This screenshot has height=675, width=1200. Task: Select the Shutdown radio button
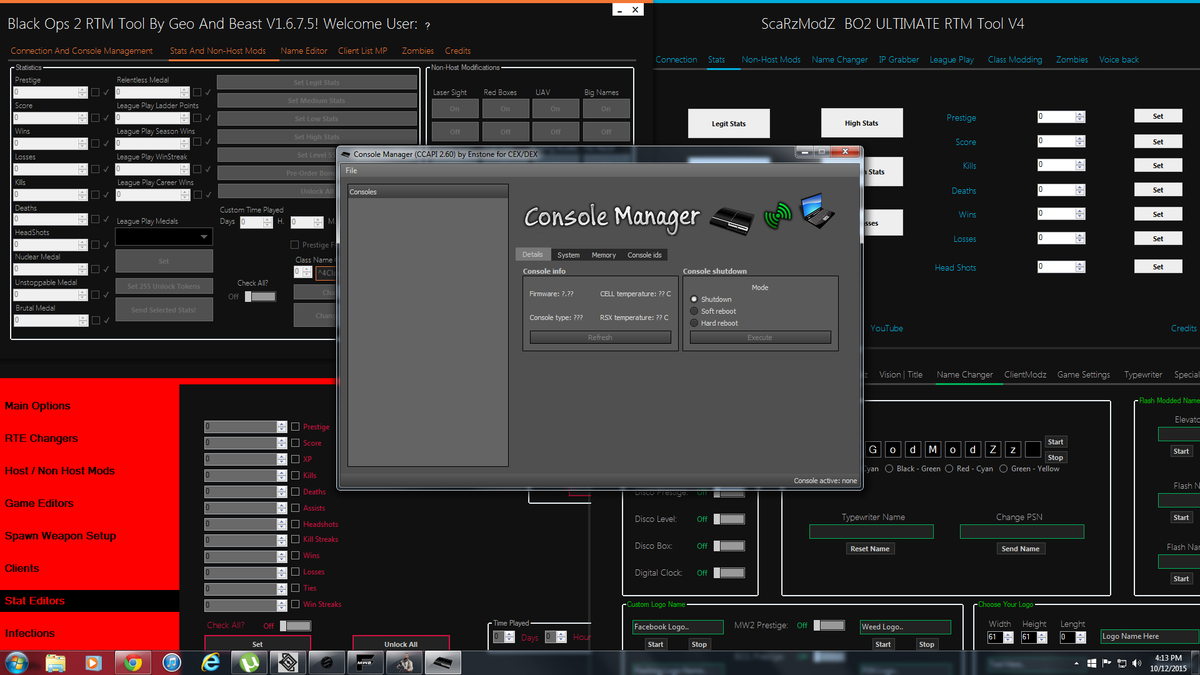pos(695,299)
